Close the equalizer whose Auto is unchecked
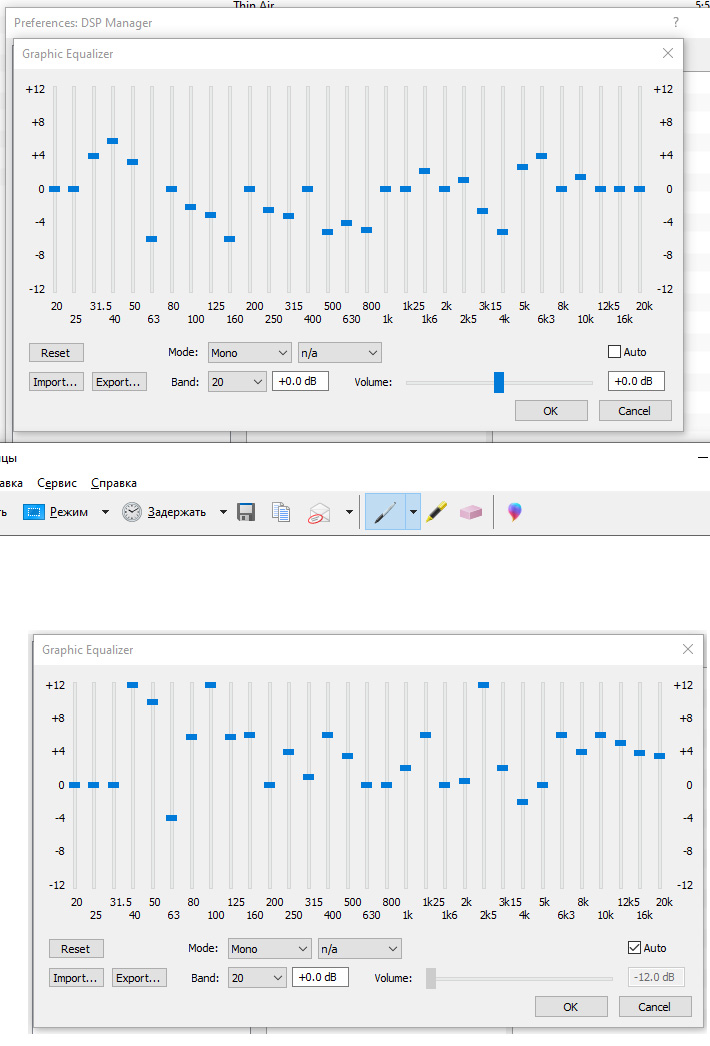The width and height of the screenshot is (710, 1046). pyautogui.click(x=667, y=53)
